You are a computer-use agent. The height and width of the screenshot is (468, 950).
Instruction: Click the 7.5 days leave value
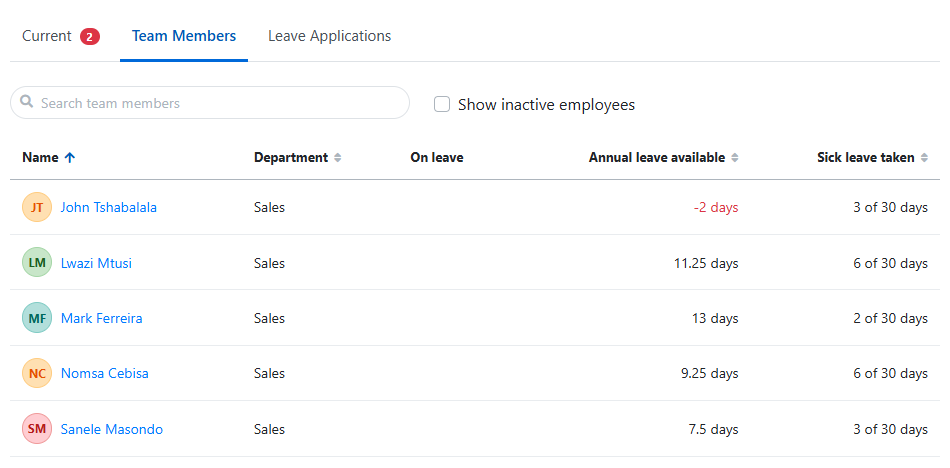tap(713, 429)
